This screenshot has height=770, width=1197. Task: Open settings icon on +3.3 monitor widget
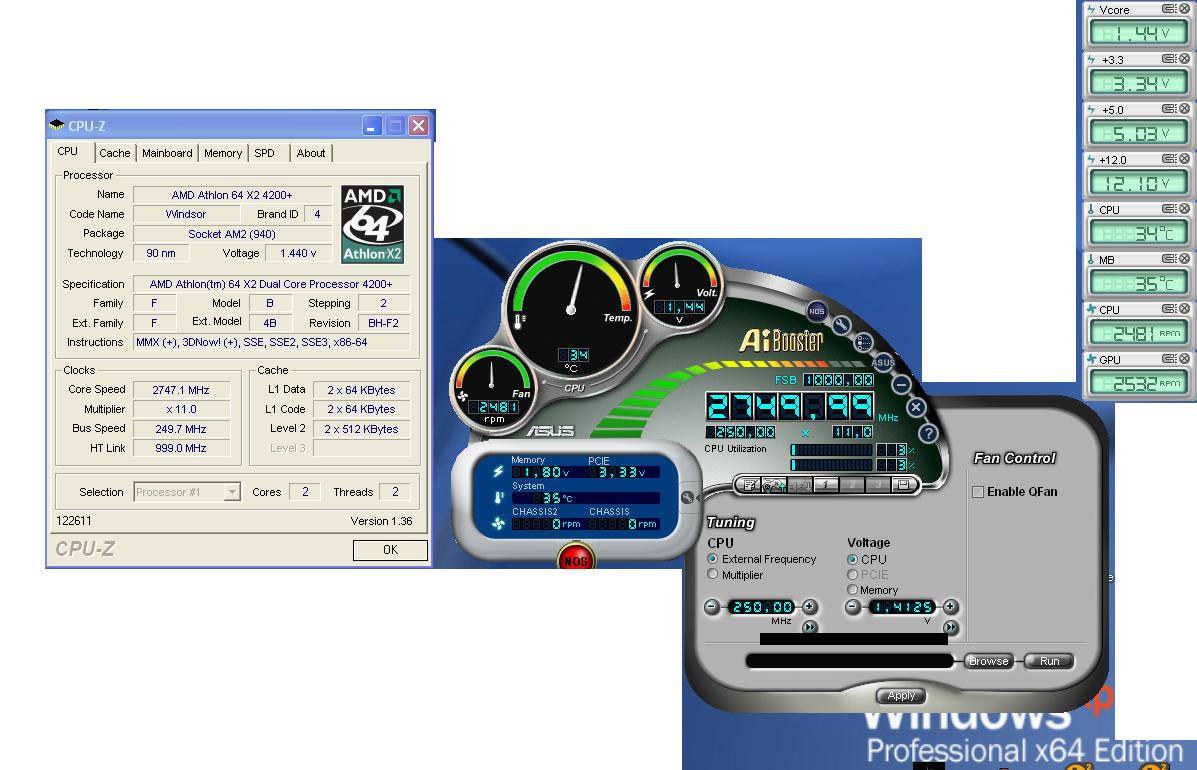click(1169, 59)
